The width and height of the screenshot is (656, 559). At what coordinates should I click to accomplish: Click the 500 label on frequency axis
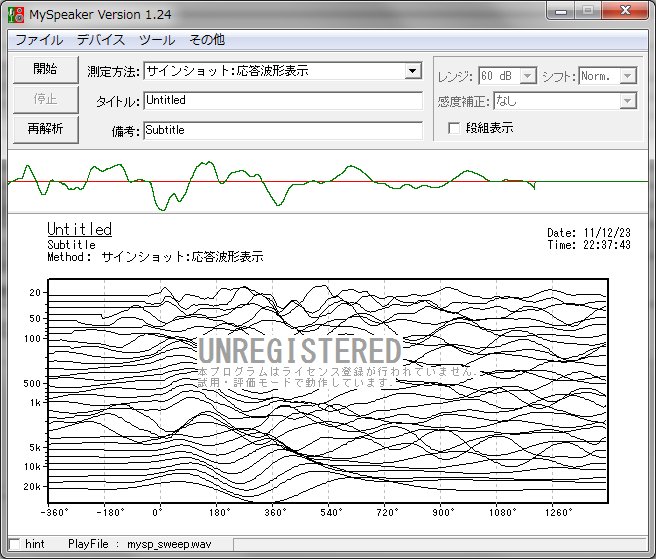pos(32,383)
